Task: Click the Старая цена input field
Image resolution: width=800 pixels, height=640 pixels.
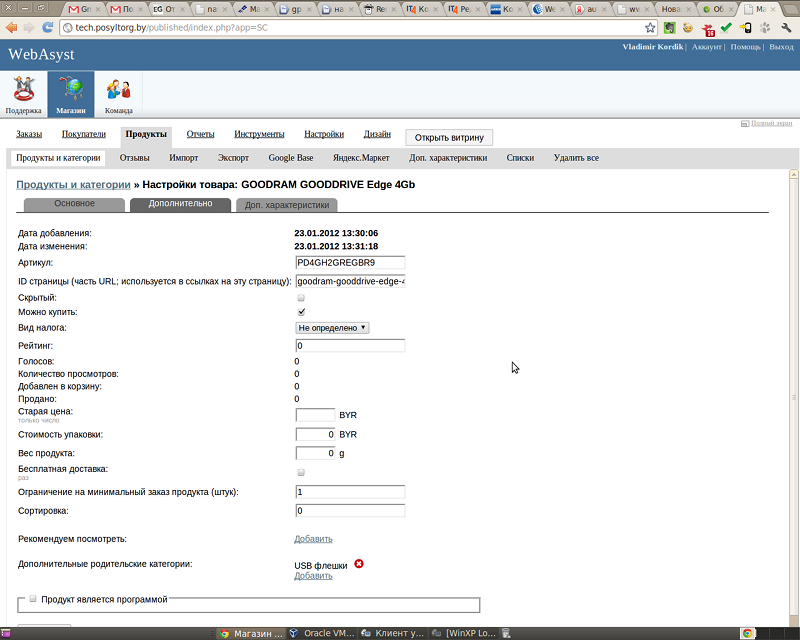Action: 315,415
